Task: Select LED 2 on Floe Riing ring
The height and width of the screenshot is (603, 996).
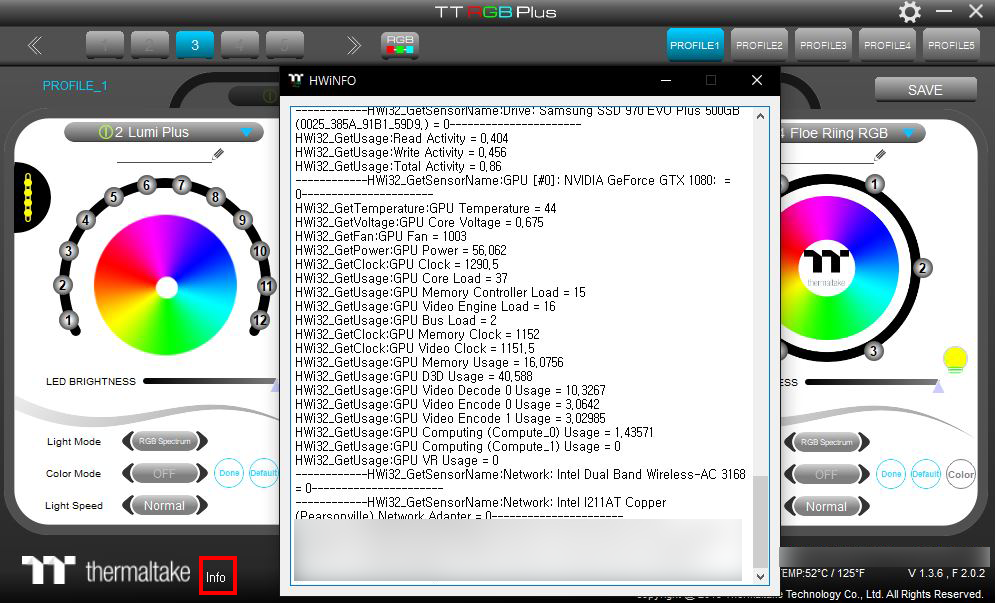Action: [922, 268]
